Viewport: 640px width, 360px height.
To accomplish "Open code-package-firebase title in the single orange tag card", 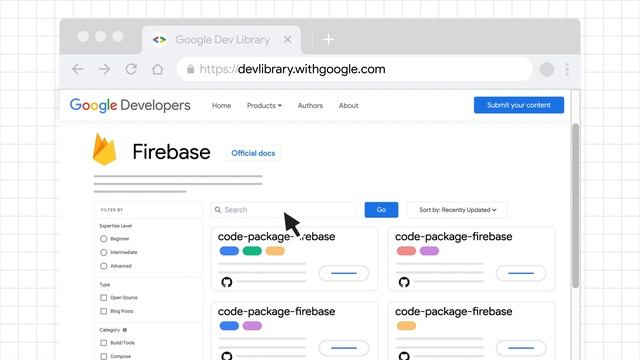I will tap(453, 311).
